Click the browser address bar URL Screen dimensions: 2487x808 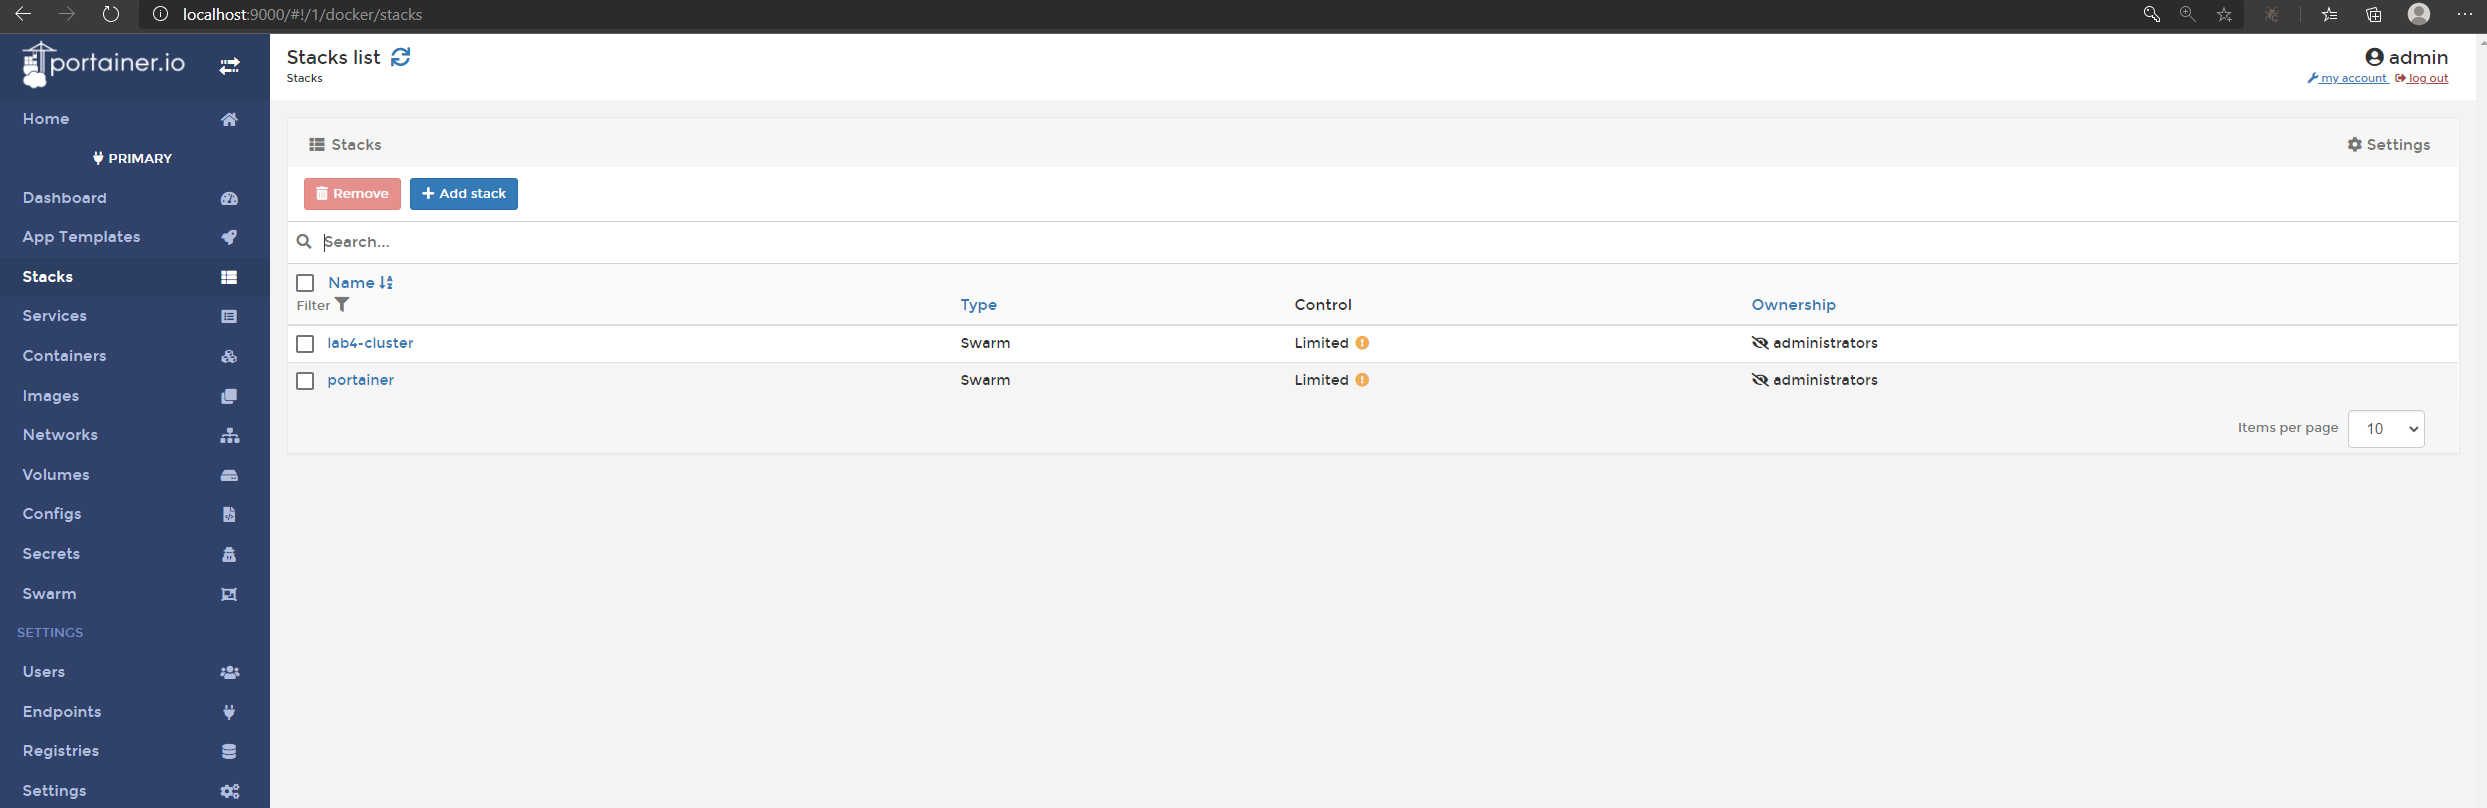pos(302,14)
